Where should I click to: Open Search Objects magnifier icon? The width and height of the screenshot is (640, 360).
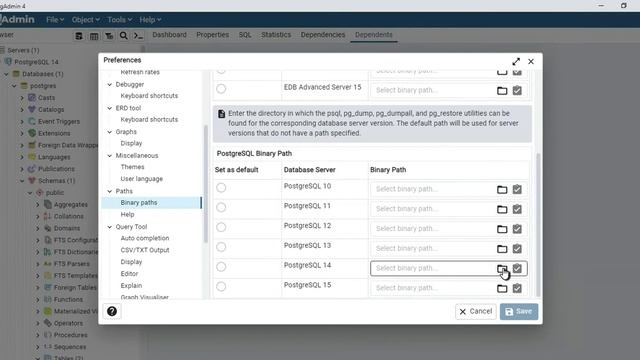pyautogui.click(x=124, y=36)
